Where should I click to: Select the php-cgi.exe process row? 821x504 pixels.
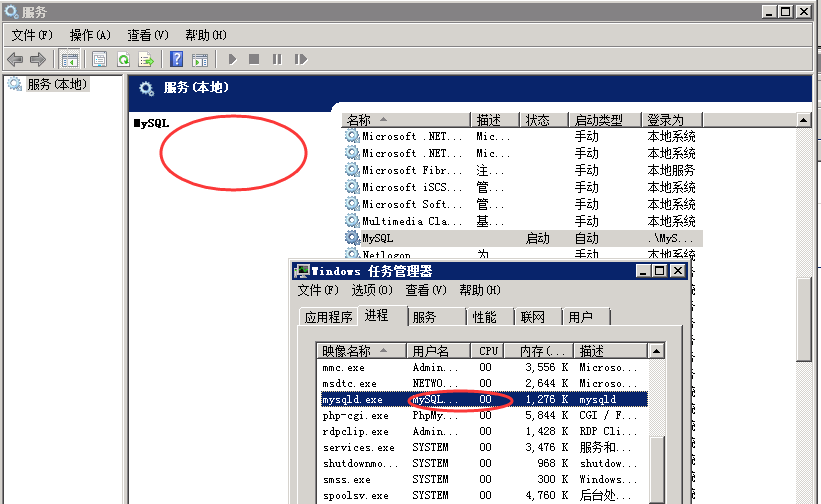point(483,416)
